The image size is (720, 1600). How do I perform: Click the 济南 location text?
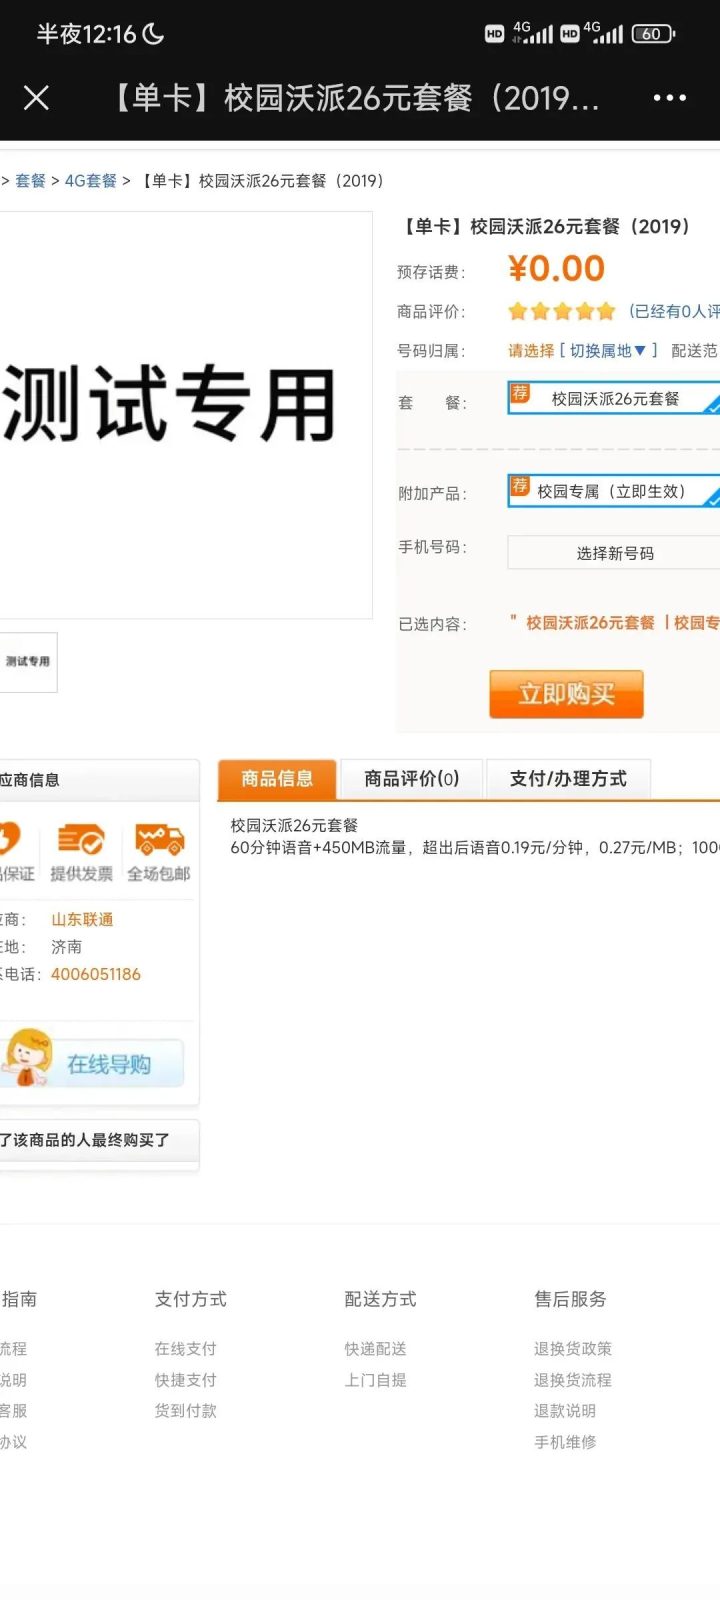66,946
